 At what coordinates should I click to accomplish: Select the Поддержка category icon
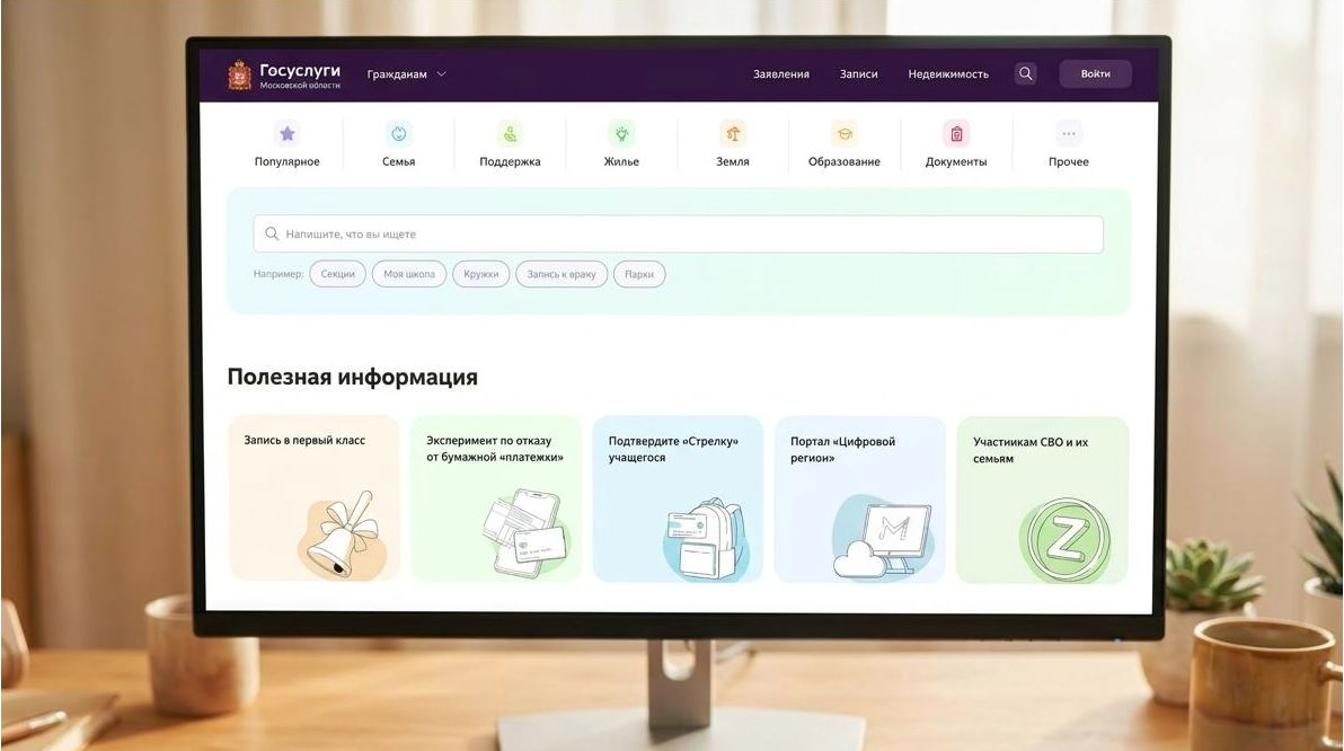click(x=510, y=134)
